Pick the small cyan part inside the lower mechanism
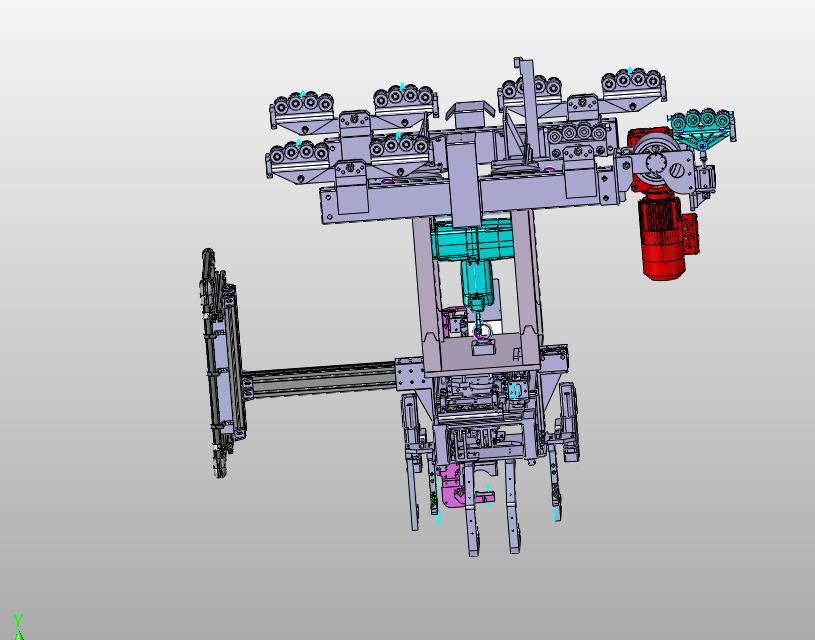815x640 pixels. click(x=515, y=390)
